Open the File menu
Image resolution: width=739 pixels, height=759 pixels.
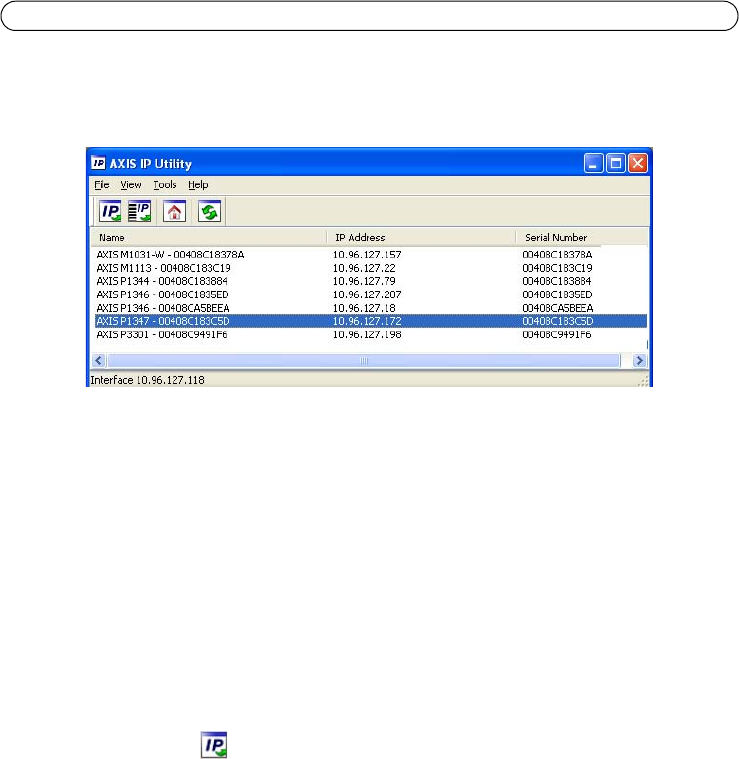pyautogui.click(x=102, y=184)
